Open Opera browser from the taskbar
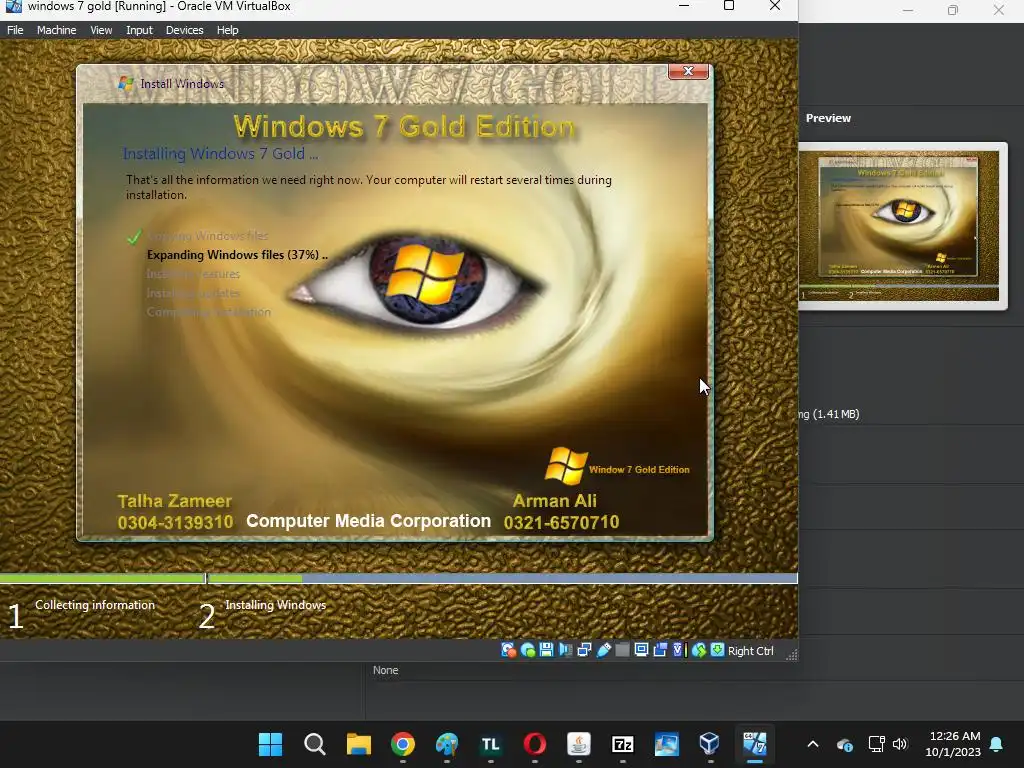This screenshot has width=1024, height=768. pyautogui.click(x=535, y=744)
